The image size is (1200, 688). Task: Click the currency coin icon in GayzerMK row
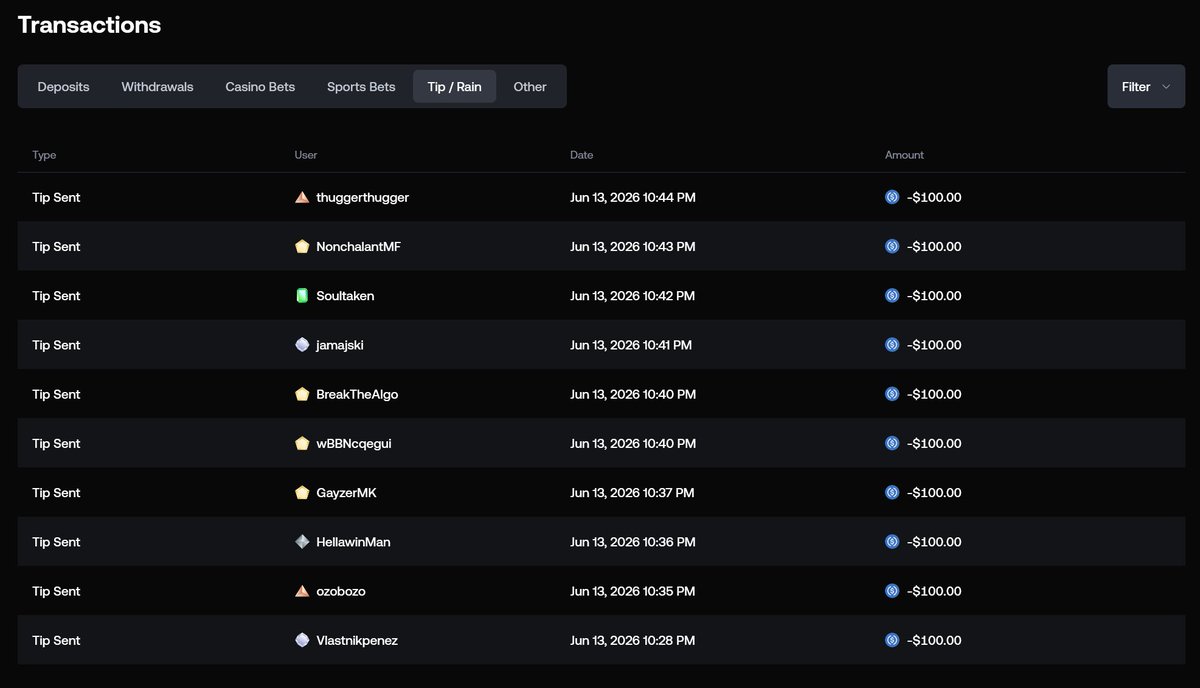click(x=892, y=493)
